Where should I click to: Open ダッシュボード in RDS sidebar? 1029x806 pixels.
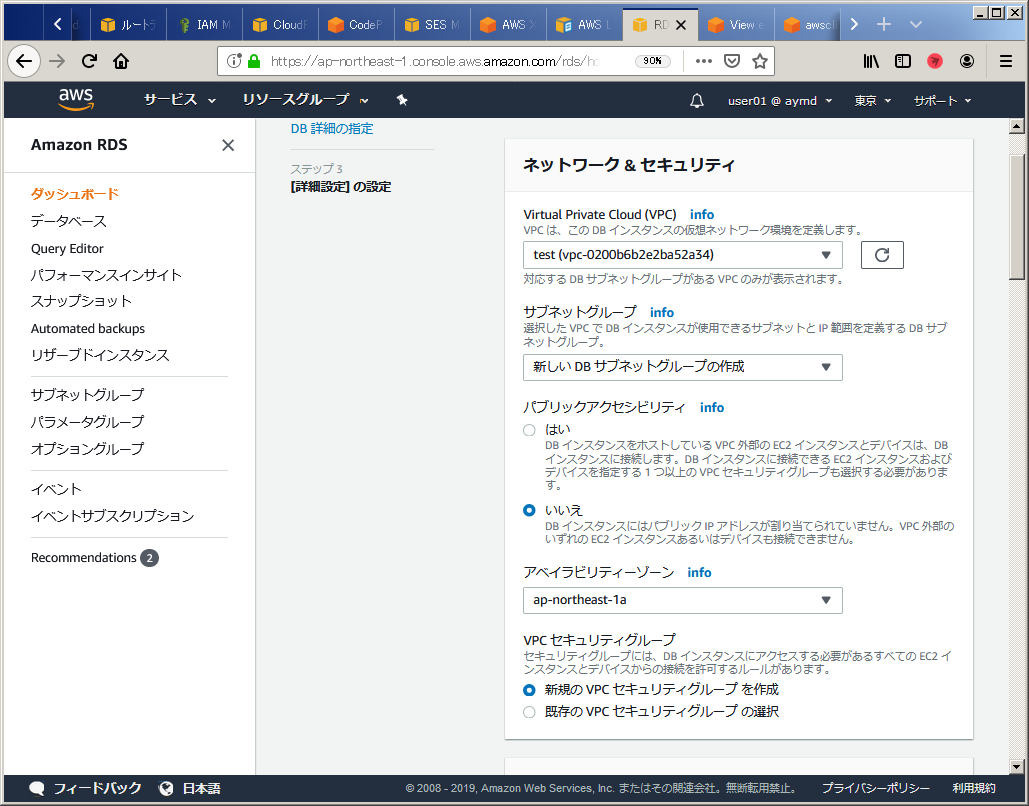pos(75,194)
